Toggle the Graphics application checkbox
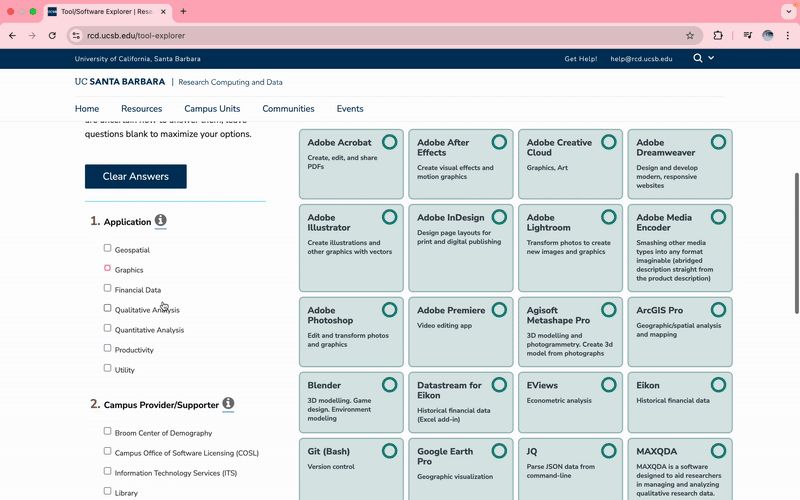 [107, 268]
